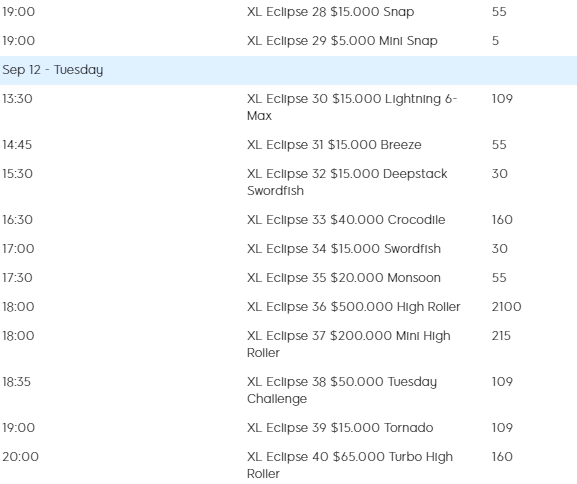
Task: Select the 20:00 start time
Action: point(20,457)
